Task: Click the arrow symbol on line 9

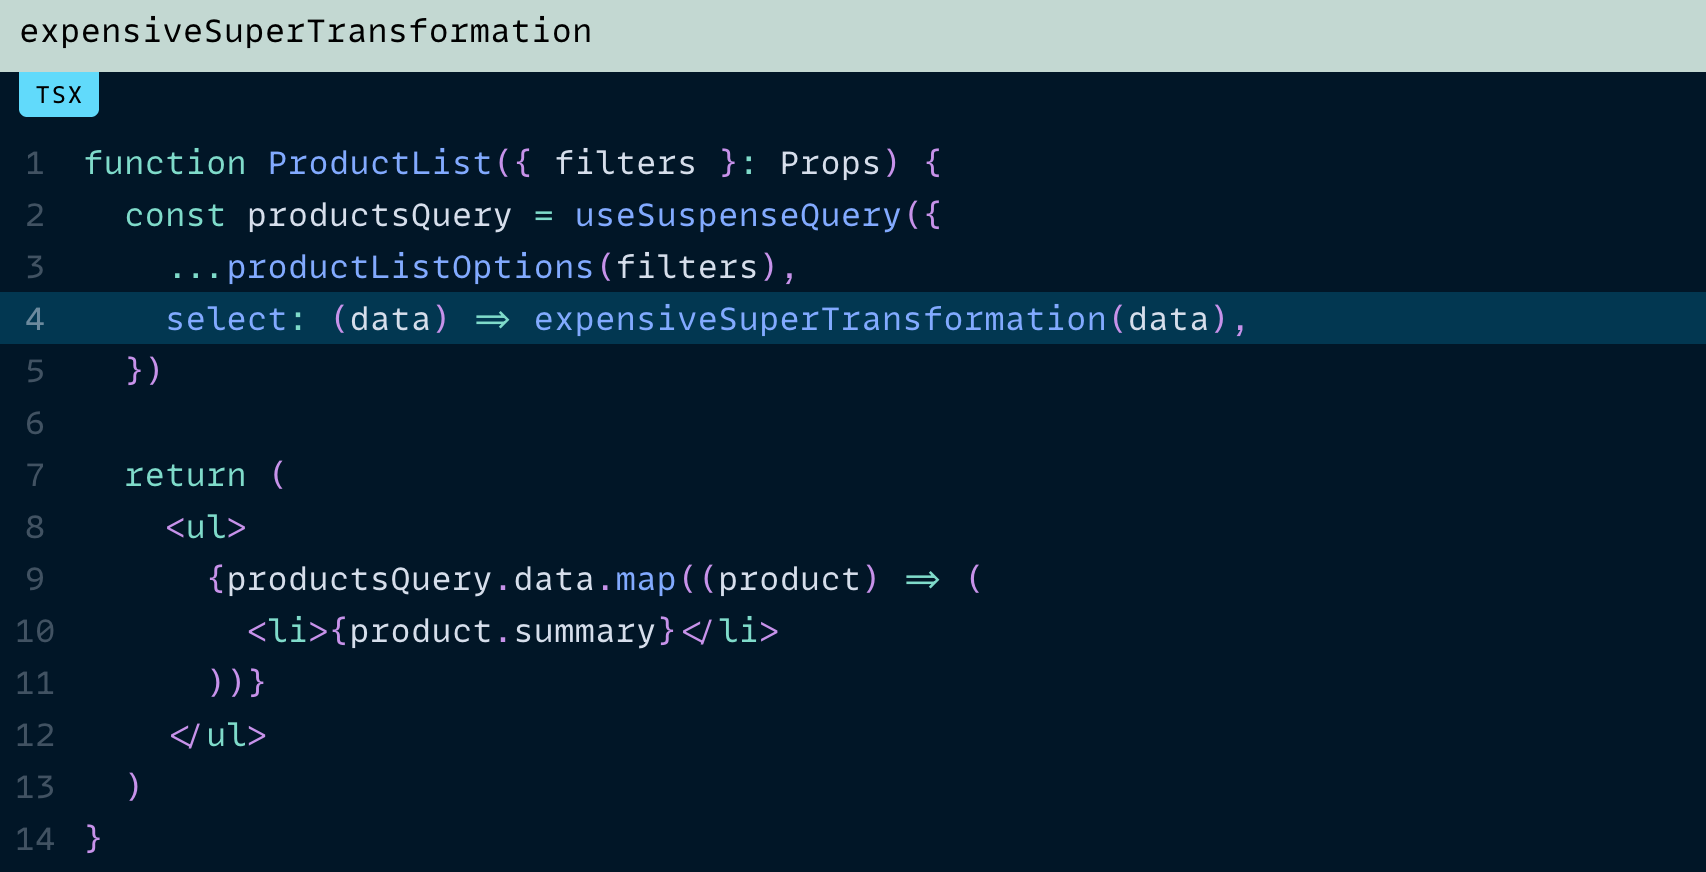Action: click(922, 580)
